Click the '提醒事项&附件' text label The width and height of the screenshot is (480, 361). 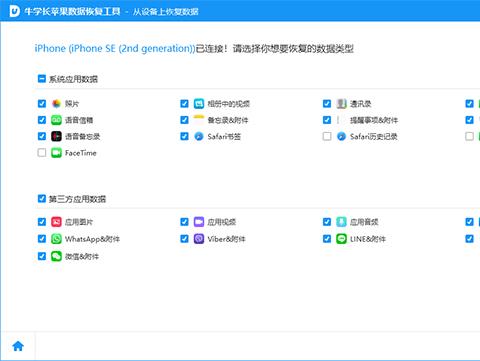(x=374, y=120)
